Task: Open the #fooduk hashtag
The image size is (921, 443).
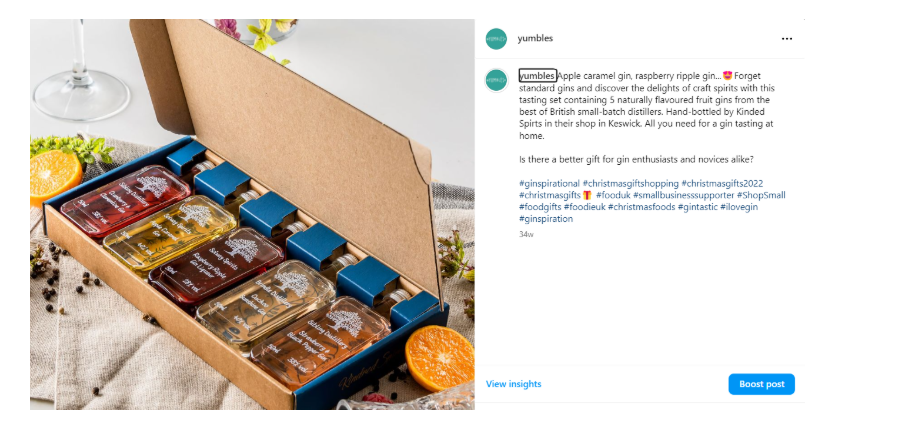Action: tap(613, 196)
